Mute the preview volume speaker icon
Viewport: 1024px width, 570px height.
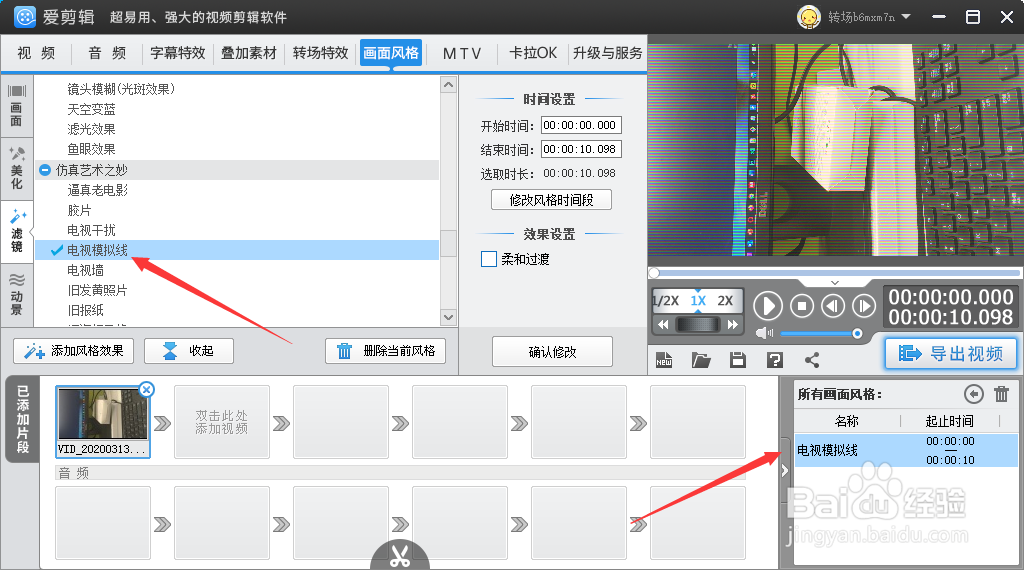coord(764,333)
